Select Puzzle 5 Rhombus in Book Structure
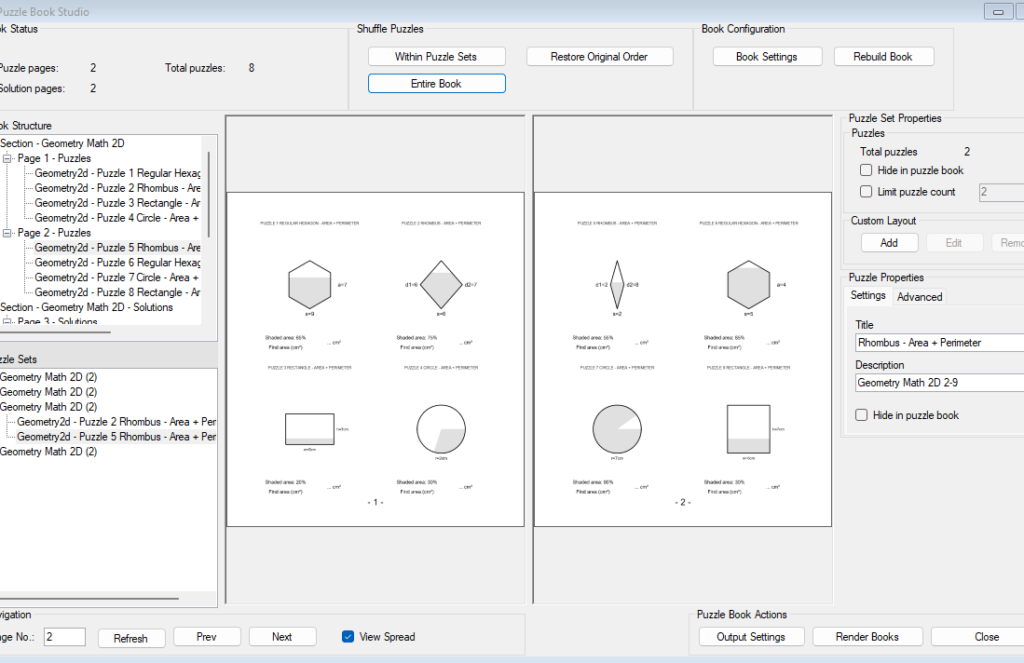Image resolution: width=1024 pixels, height=663 pixels. (x=118, y=248)
